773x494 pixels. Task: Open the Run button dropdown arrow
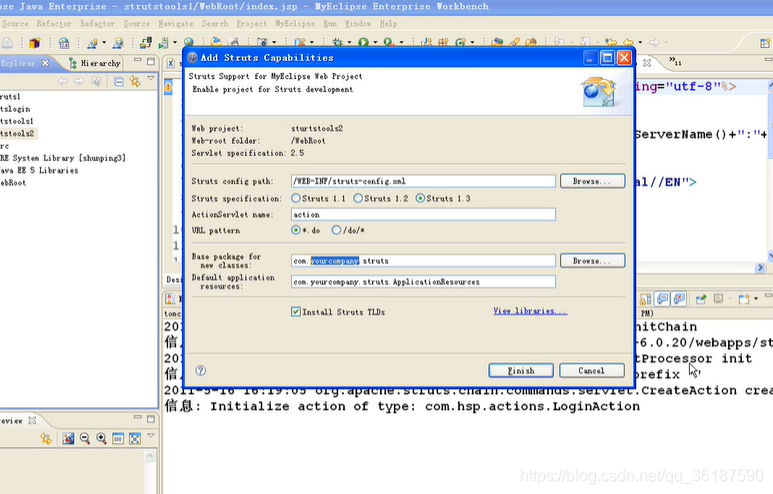pos(375,43)
